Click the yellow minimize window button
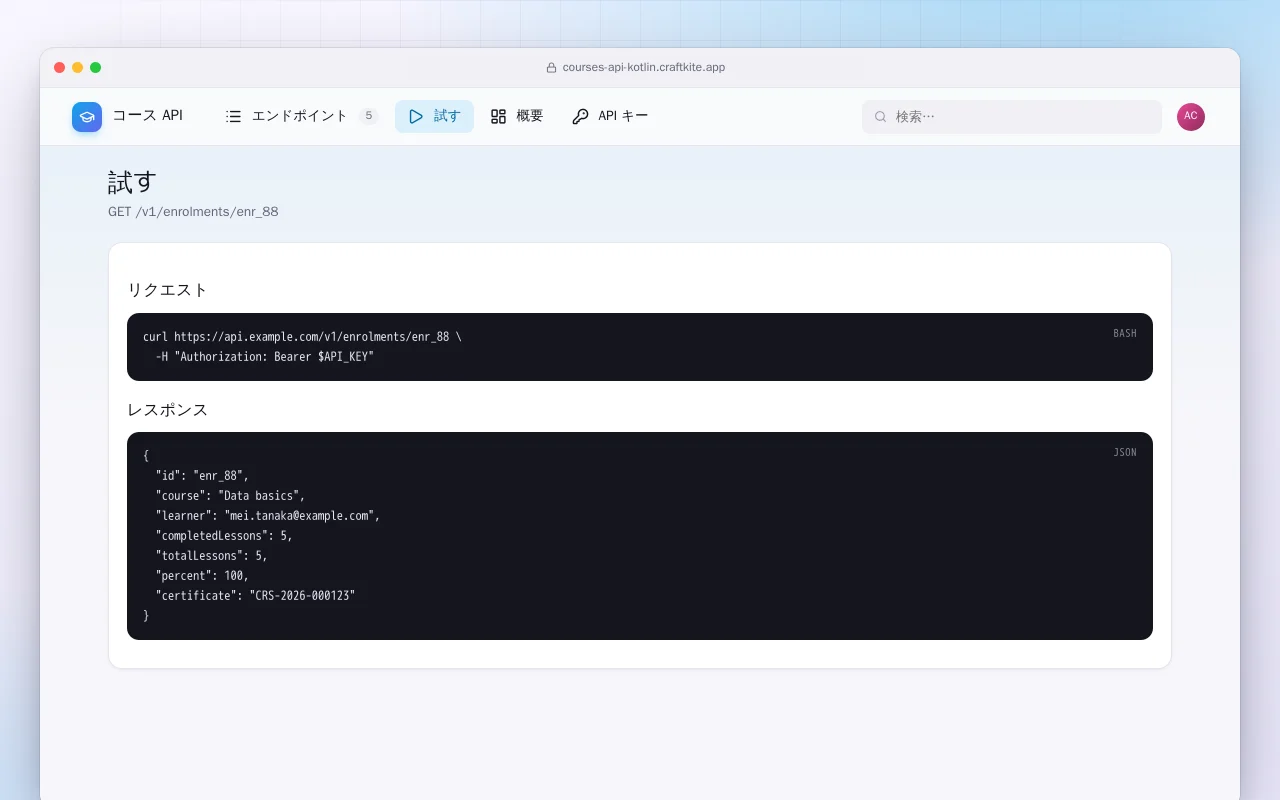Image resolution: width=1280 pixels, height=800 pixels. (x=78, y=68)
